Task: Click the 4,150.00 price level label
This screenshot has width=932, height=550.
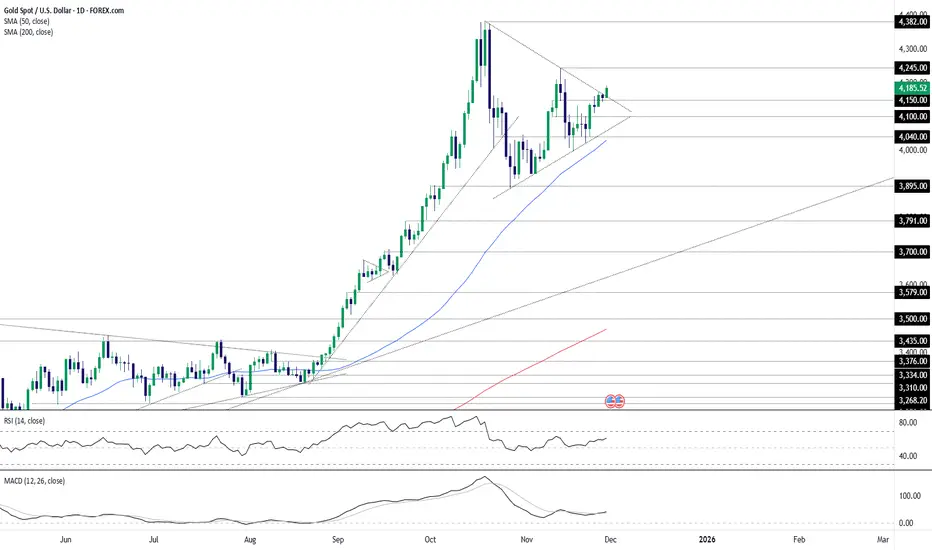Action: click(912, 100)
